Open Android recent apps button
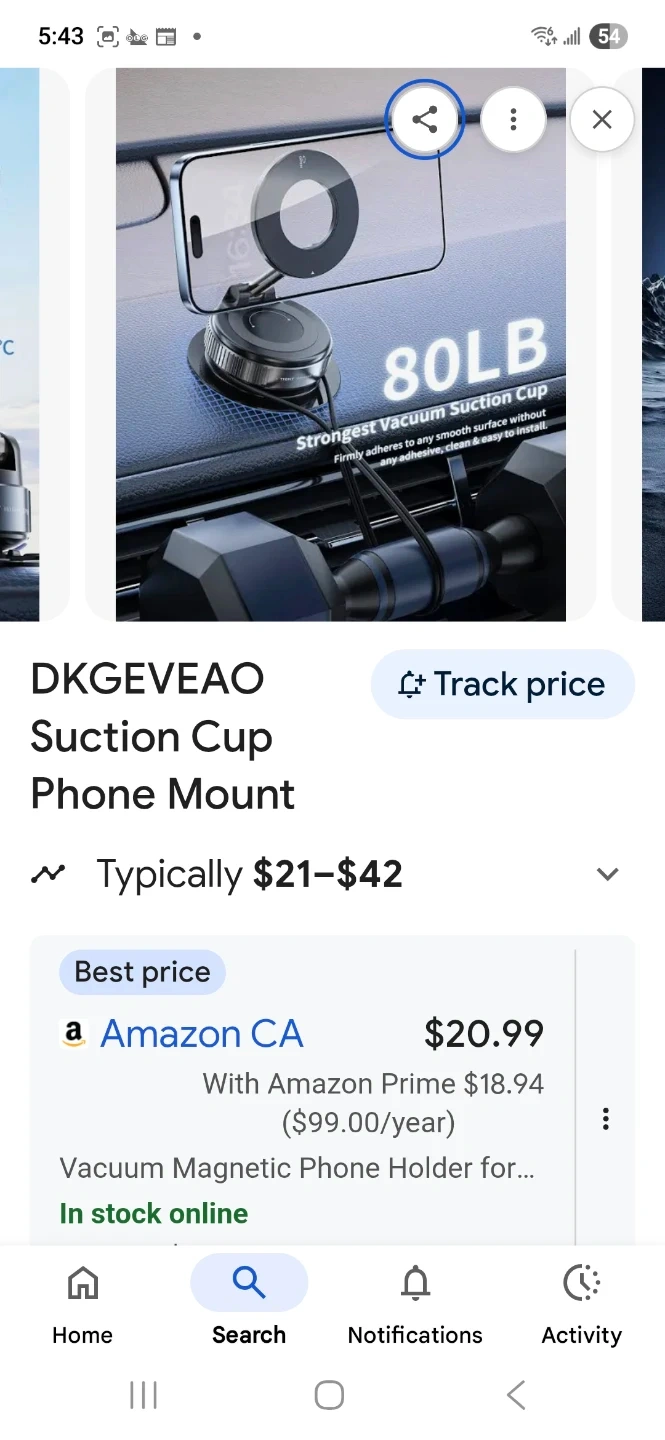The width and height of the screenshot is (665, 1440). click(x=143, y=1395)
